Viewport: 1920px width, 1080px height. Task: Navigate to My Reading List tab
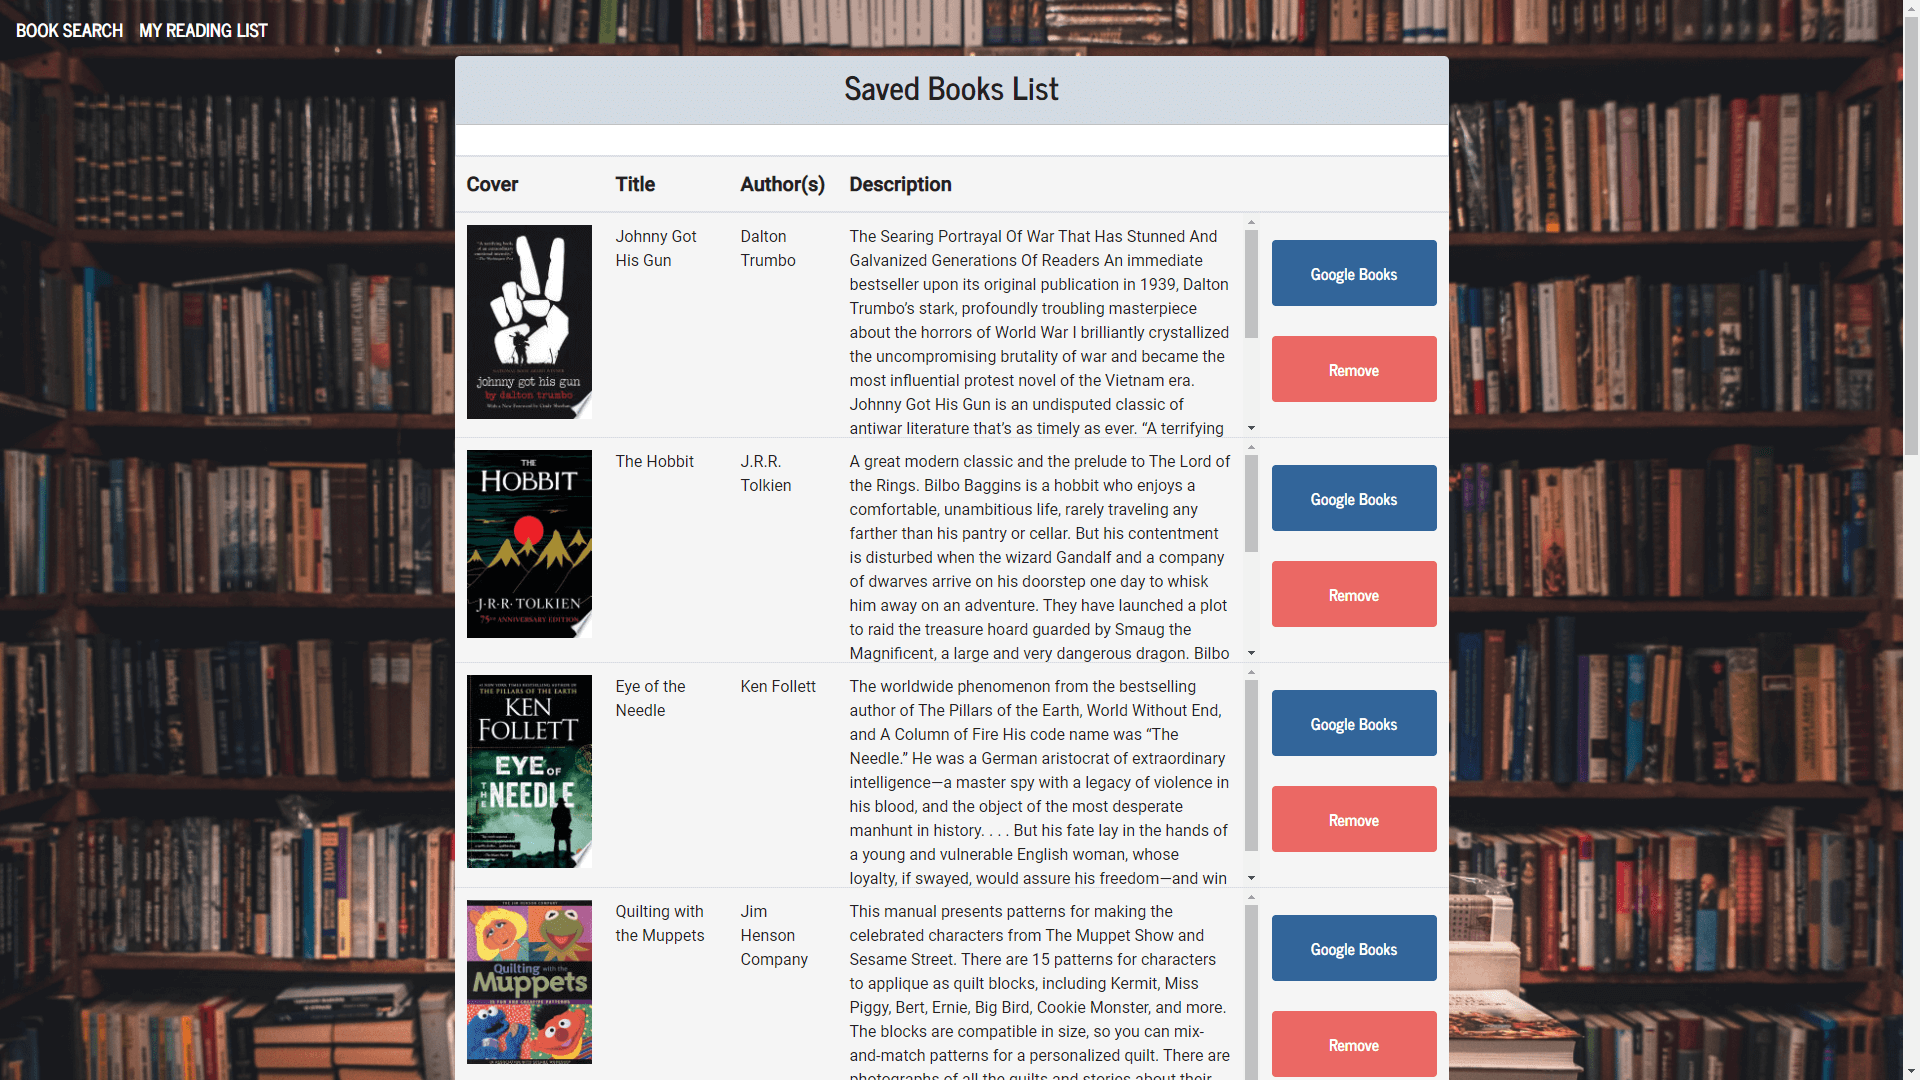204,29
